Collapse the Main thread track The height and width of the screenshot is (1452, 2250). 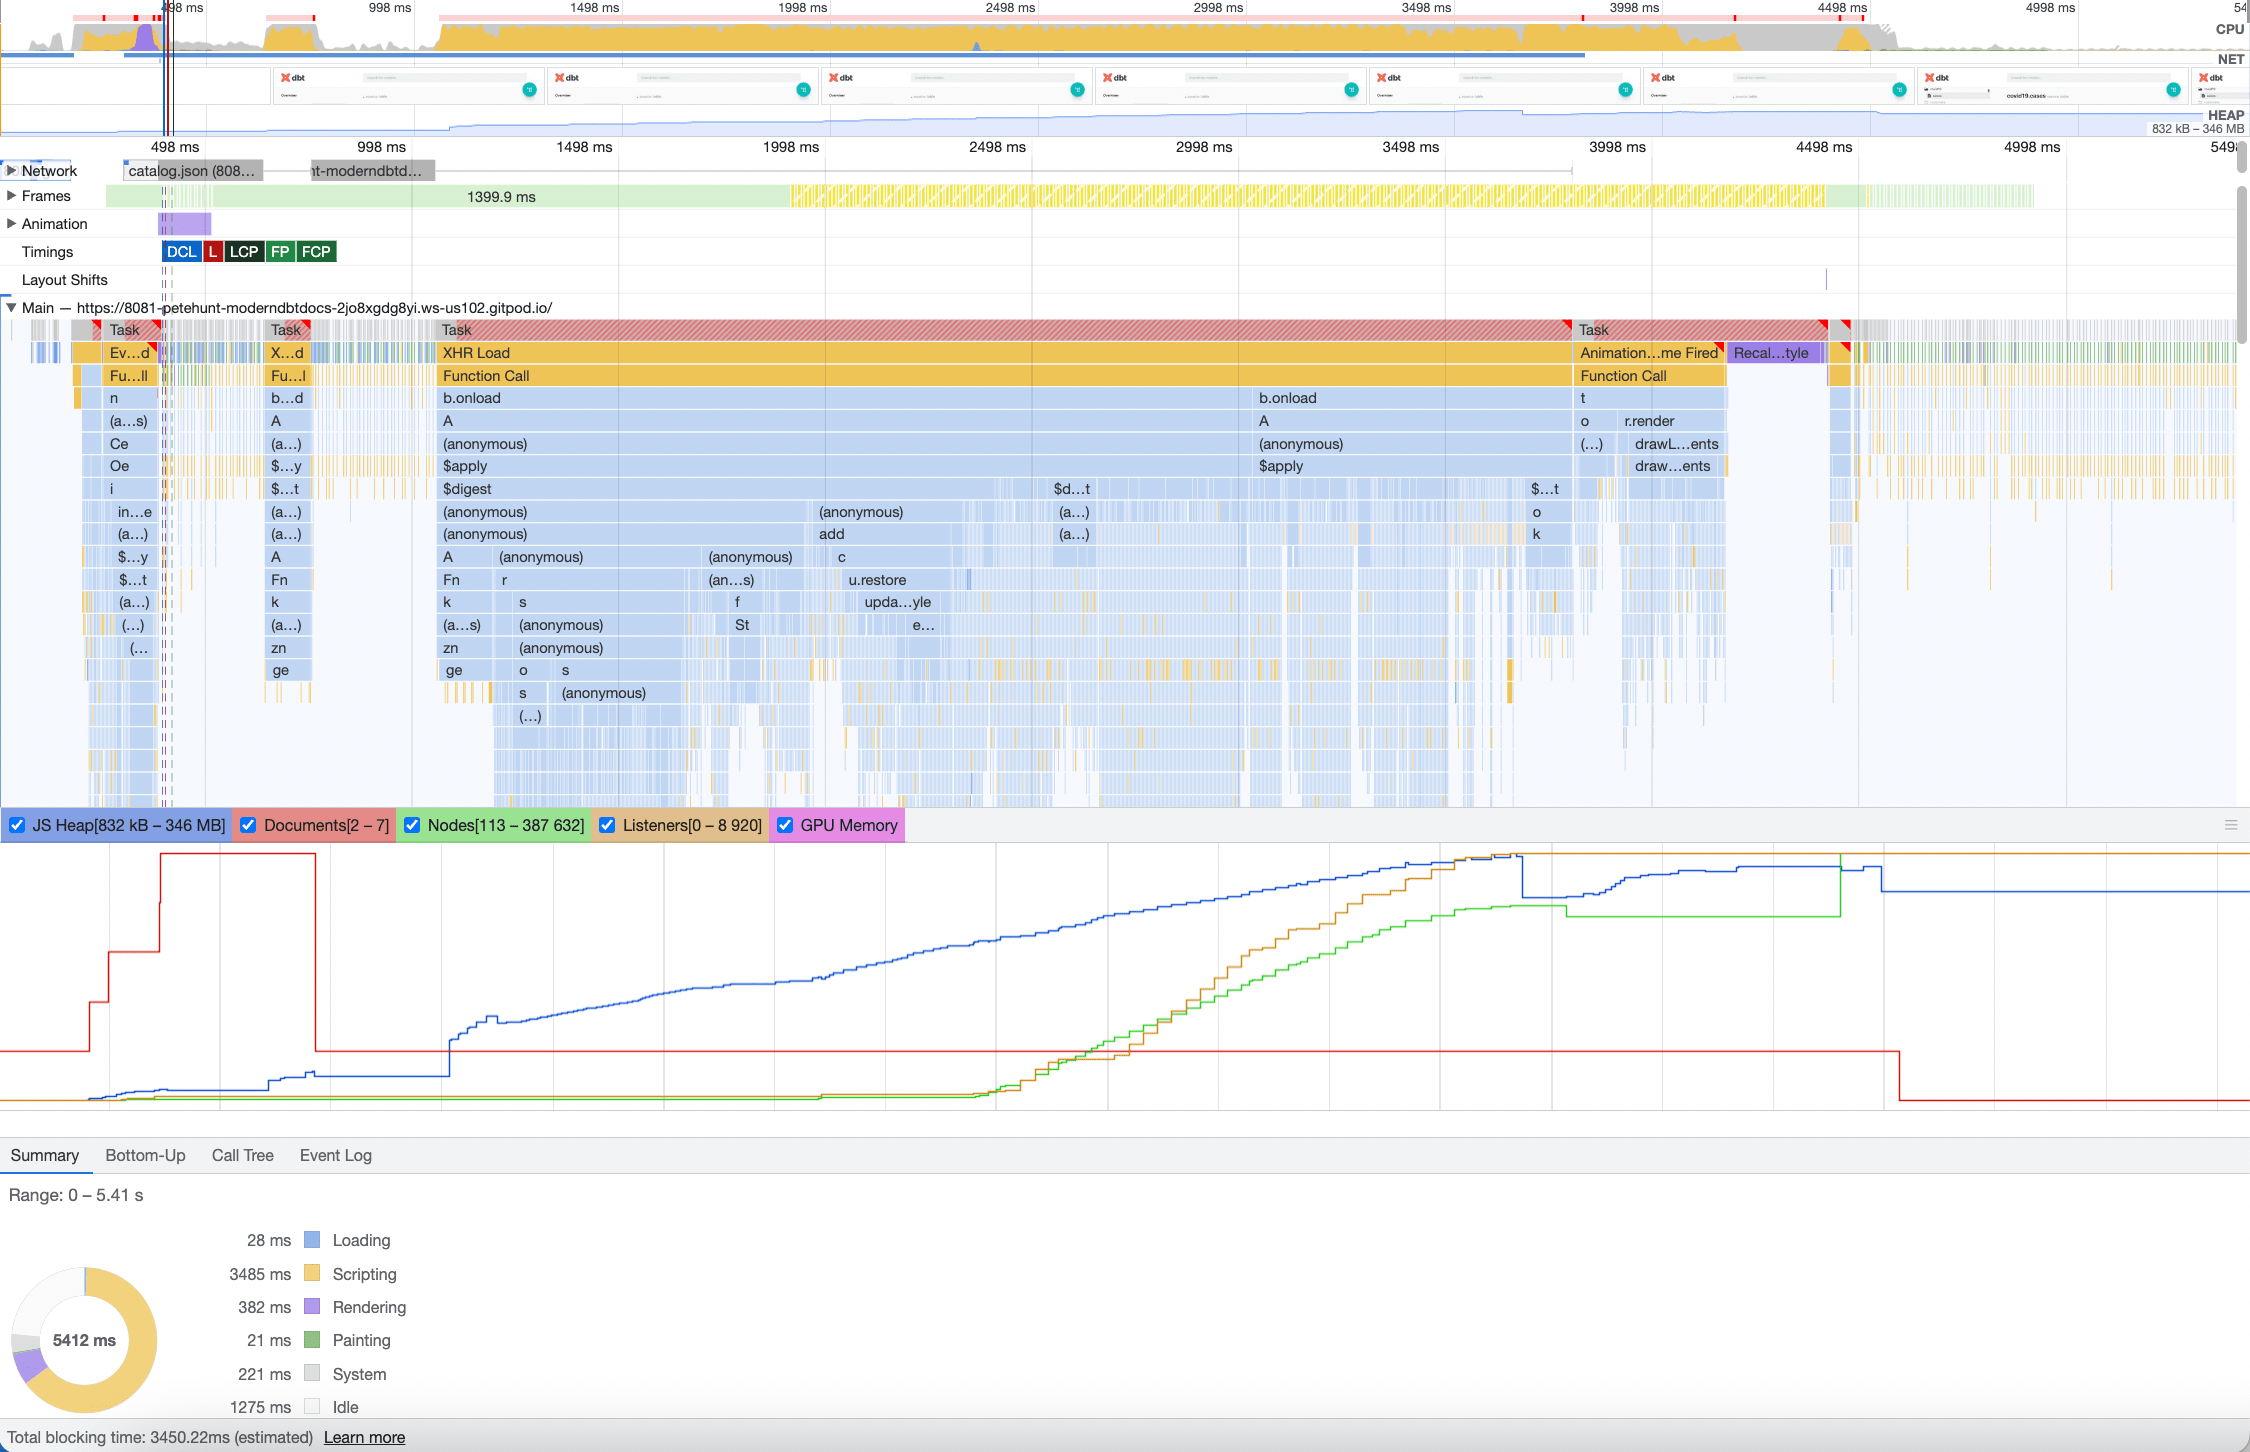coord(11,308)
